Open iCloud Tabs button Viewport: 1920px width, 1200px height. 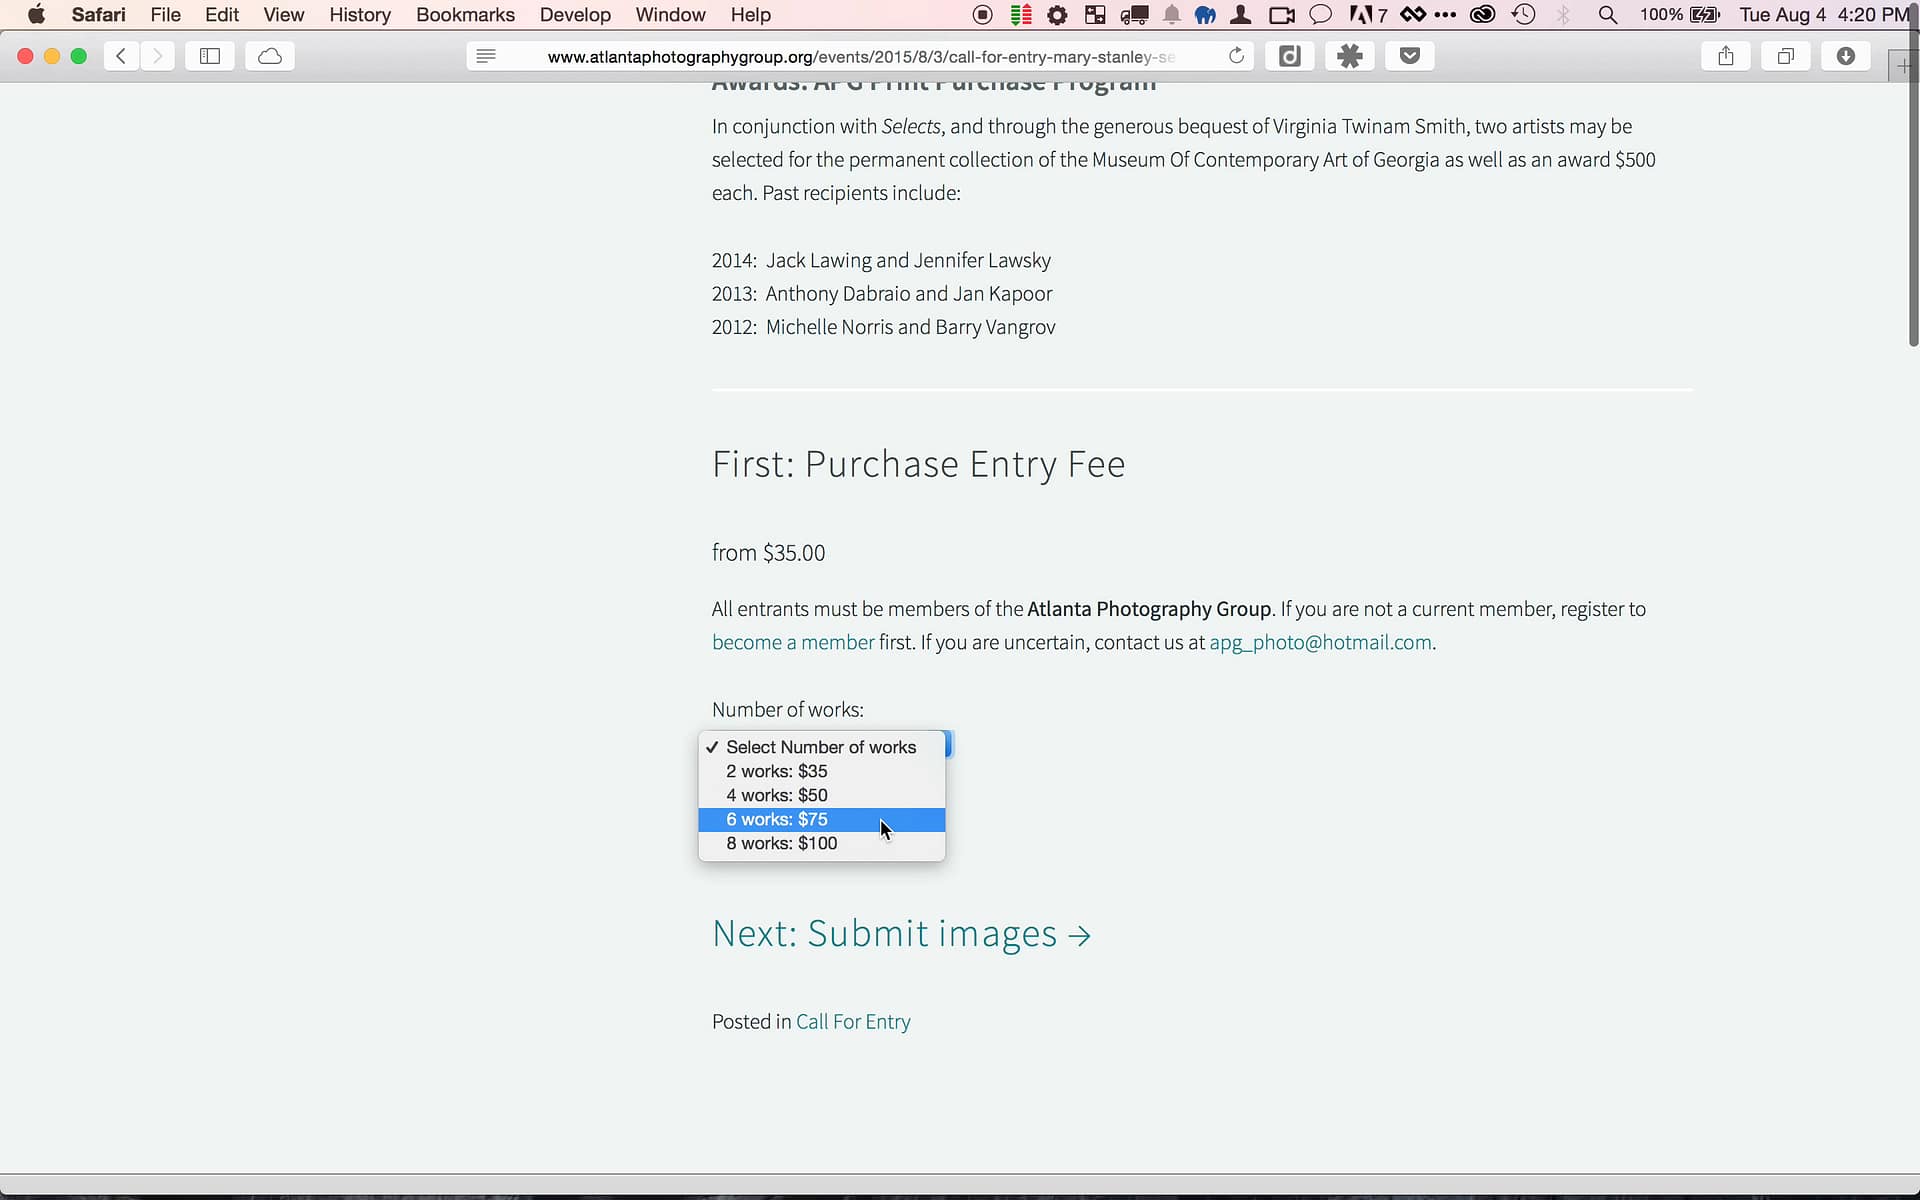[x=270, y=56]
